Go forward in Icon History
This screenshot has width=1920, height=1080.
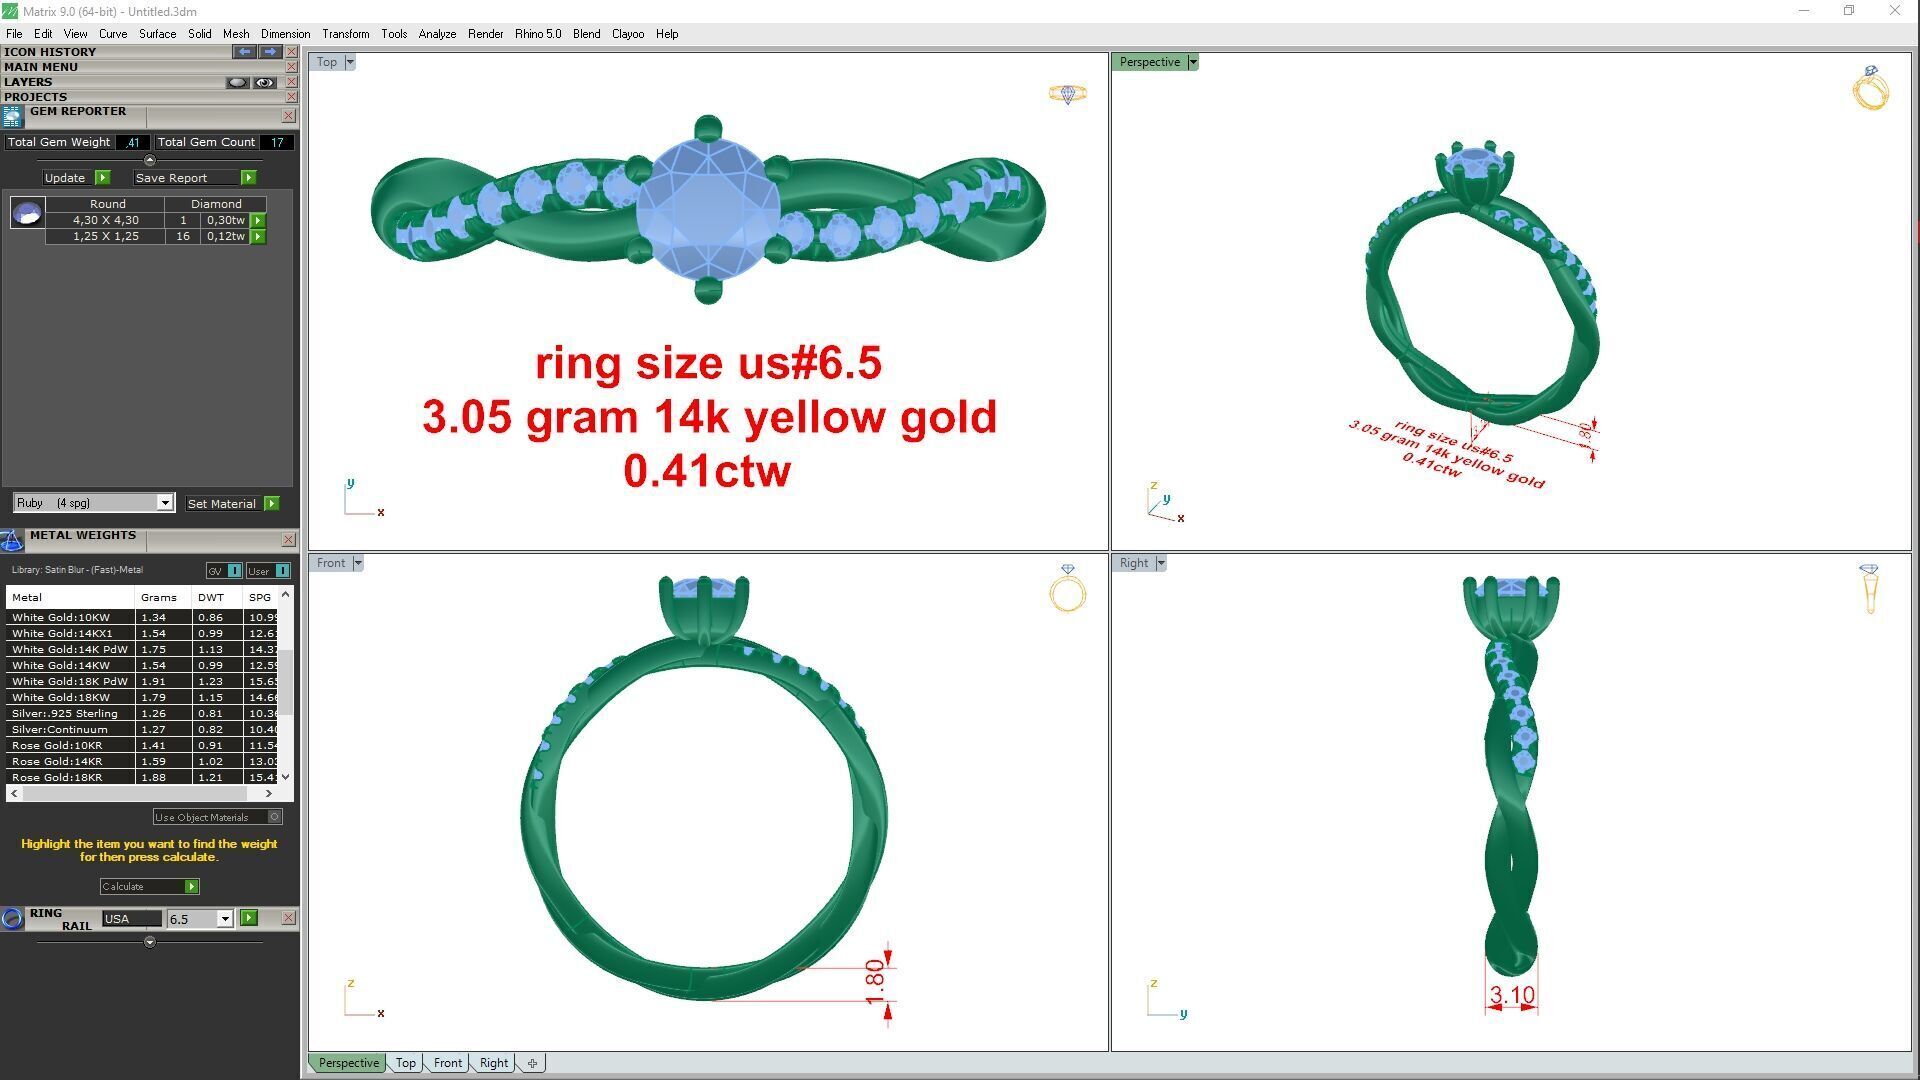270,51
